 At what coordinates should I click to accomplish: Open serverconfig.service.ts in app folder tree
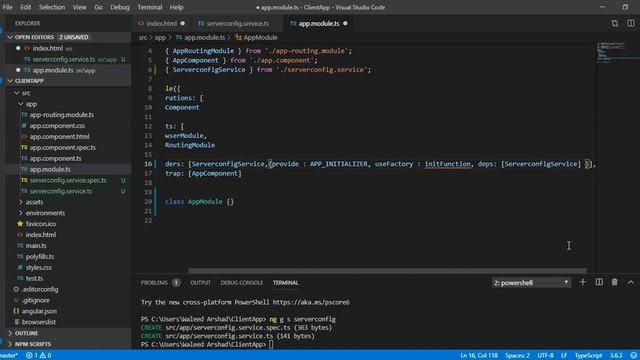tap(60, 191)
